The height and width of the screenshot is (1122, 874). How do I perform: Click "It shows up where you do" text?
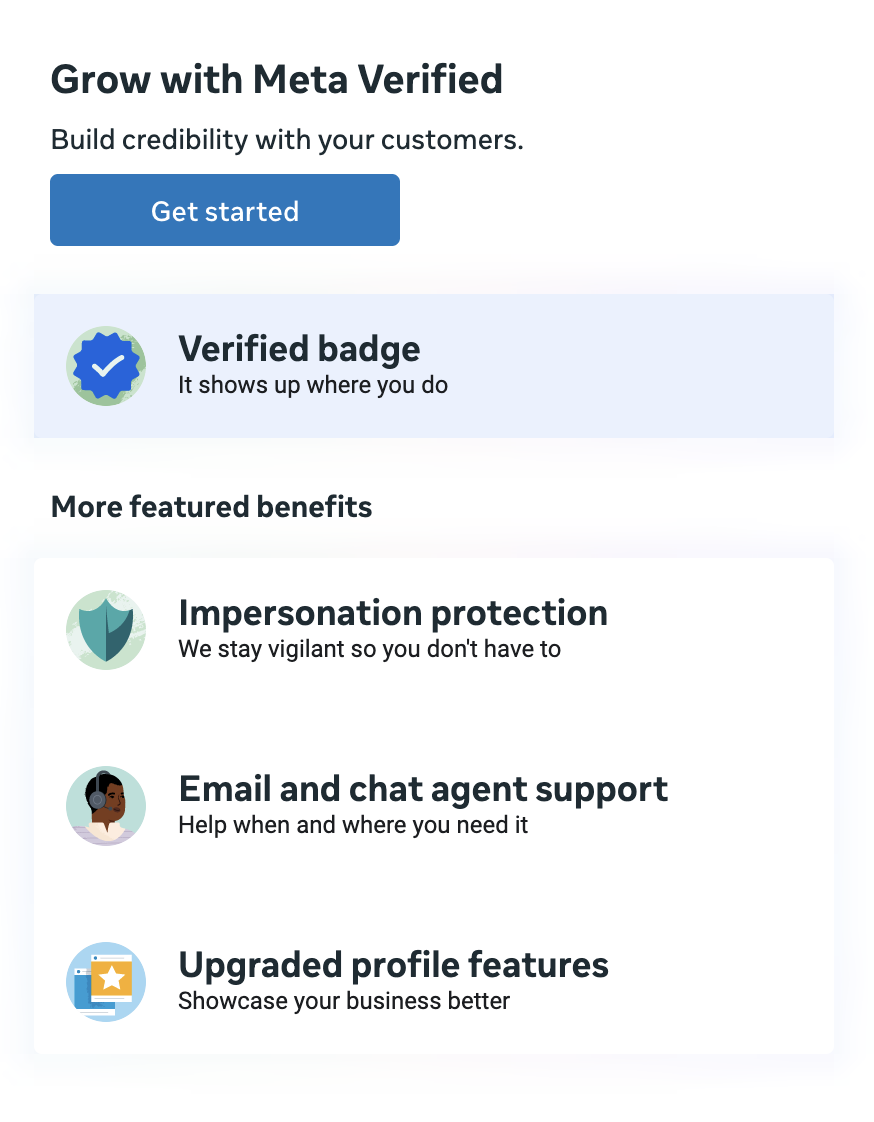313,385
